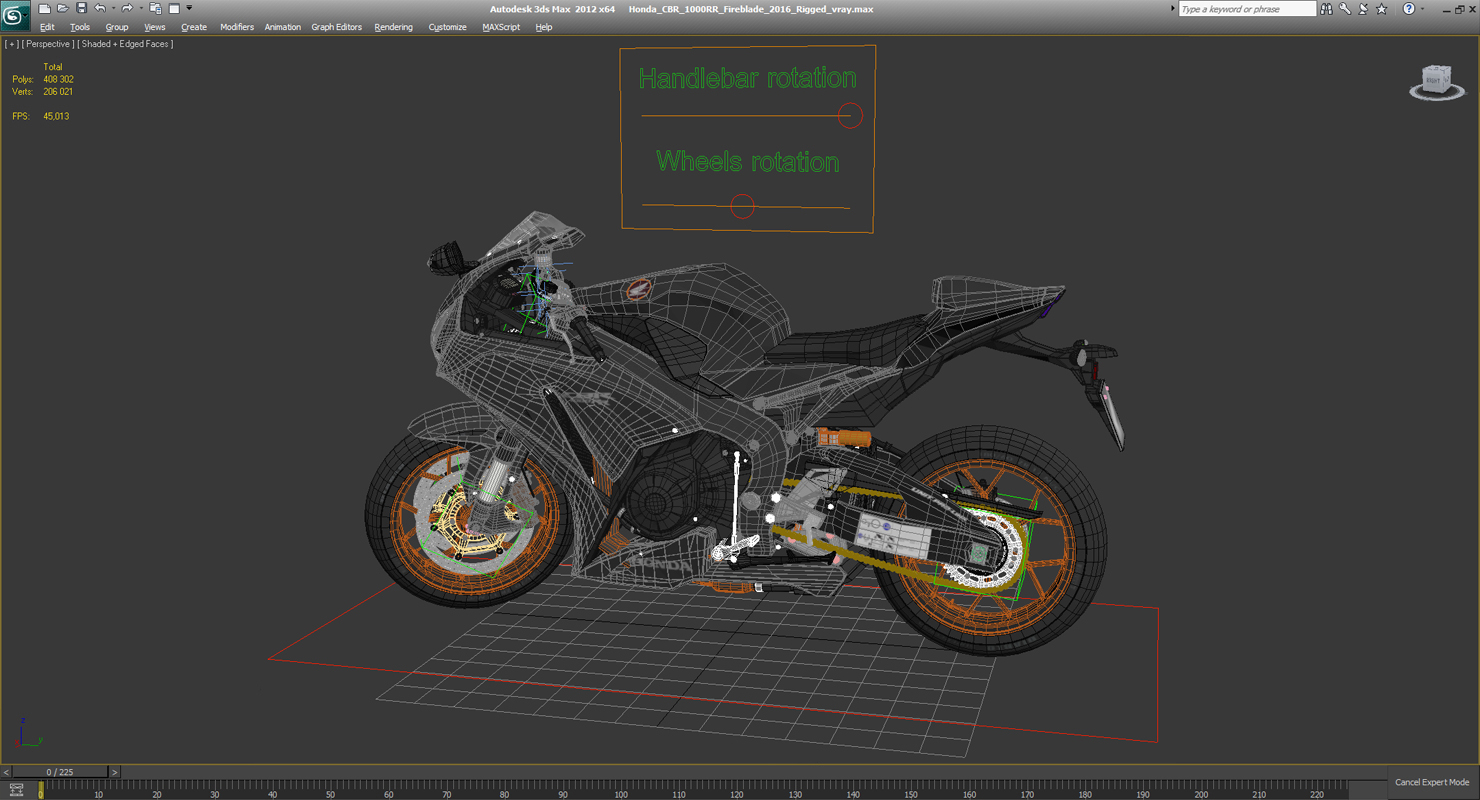
Task: Click the next frame arrow on time slider
Action: click(114, 772)
